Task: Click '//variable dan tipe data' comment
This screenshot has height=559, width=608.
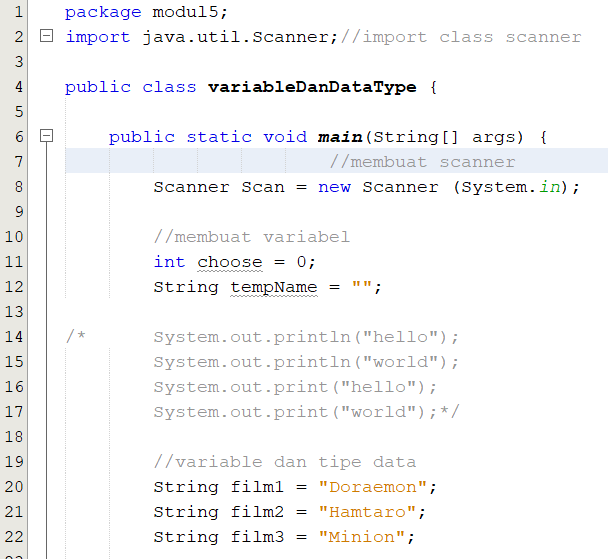Action: (285, 462)
